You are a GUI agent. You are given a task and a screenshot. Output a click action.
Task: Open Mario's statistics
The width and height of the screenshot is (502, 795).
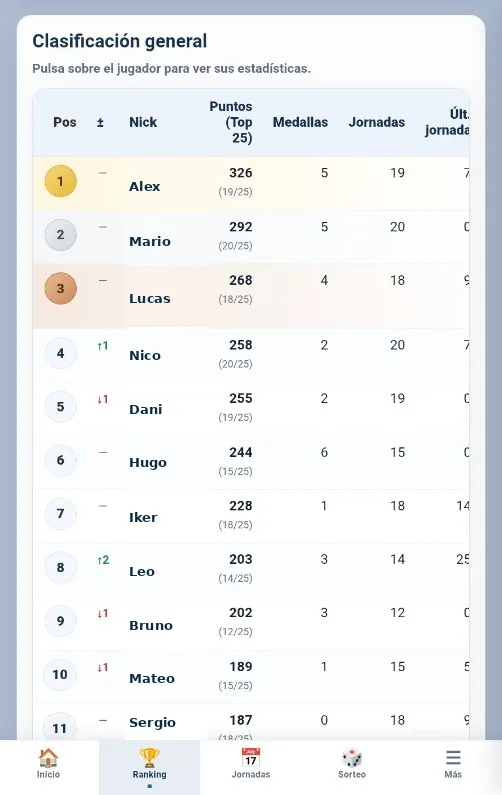click(150, 241)
